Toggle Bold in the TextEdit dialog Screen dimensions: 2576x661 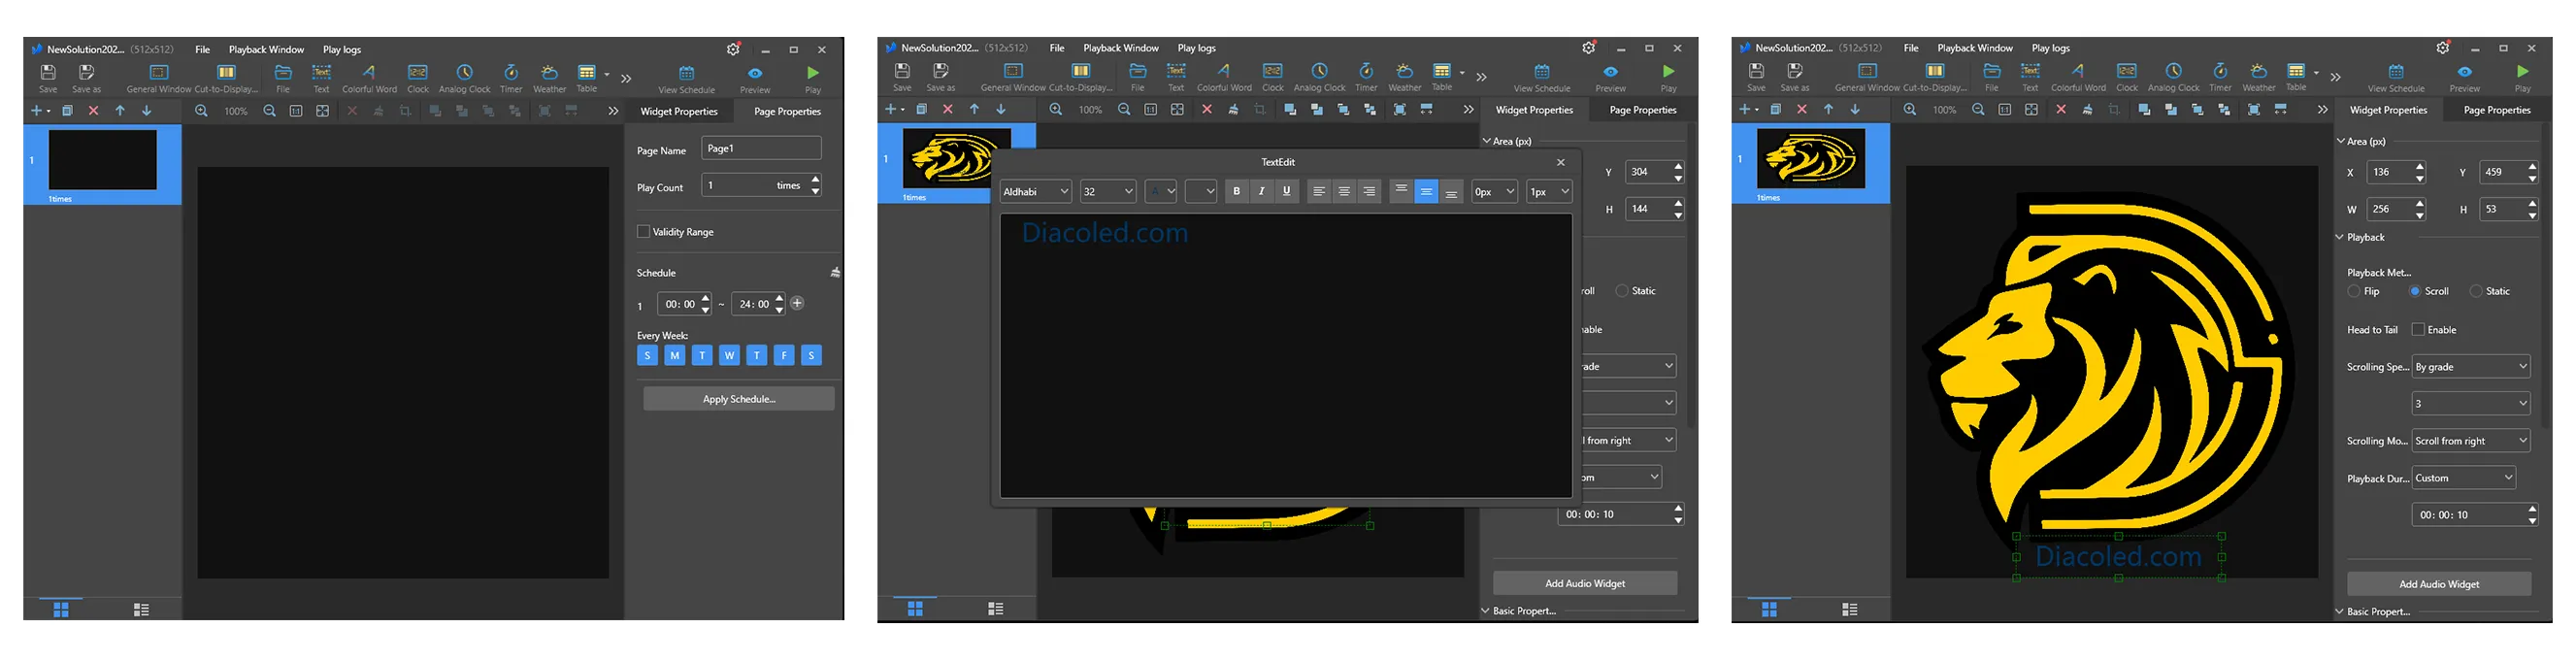(1237, 191)
